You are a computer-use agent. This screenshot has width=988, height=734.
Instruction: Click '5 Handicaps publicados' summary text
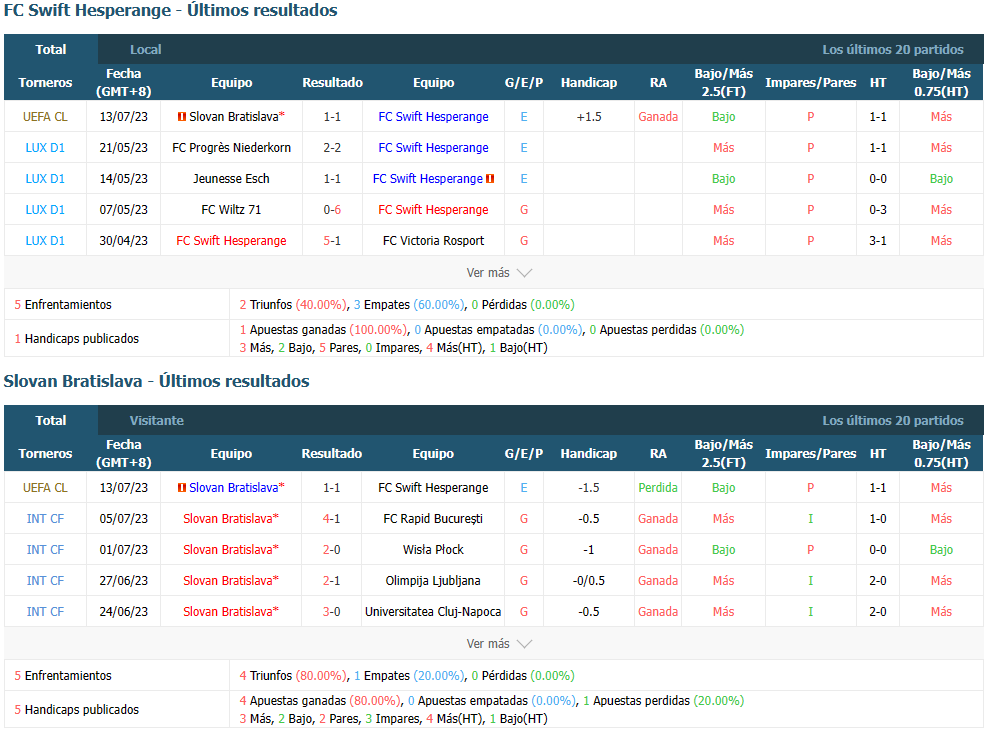coord(77,709)
